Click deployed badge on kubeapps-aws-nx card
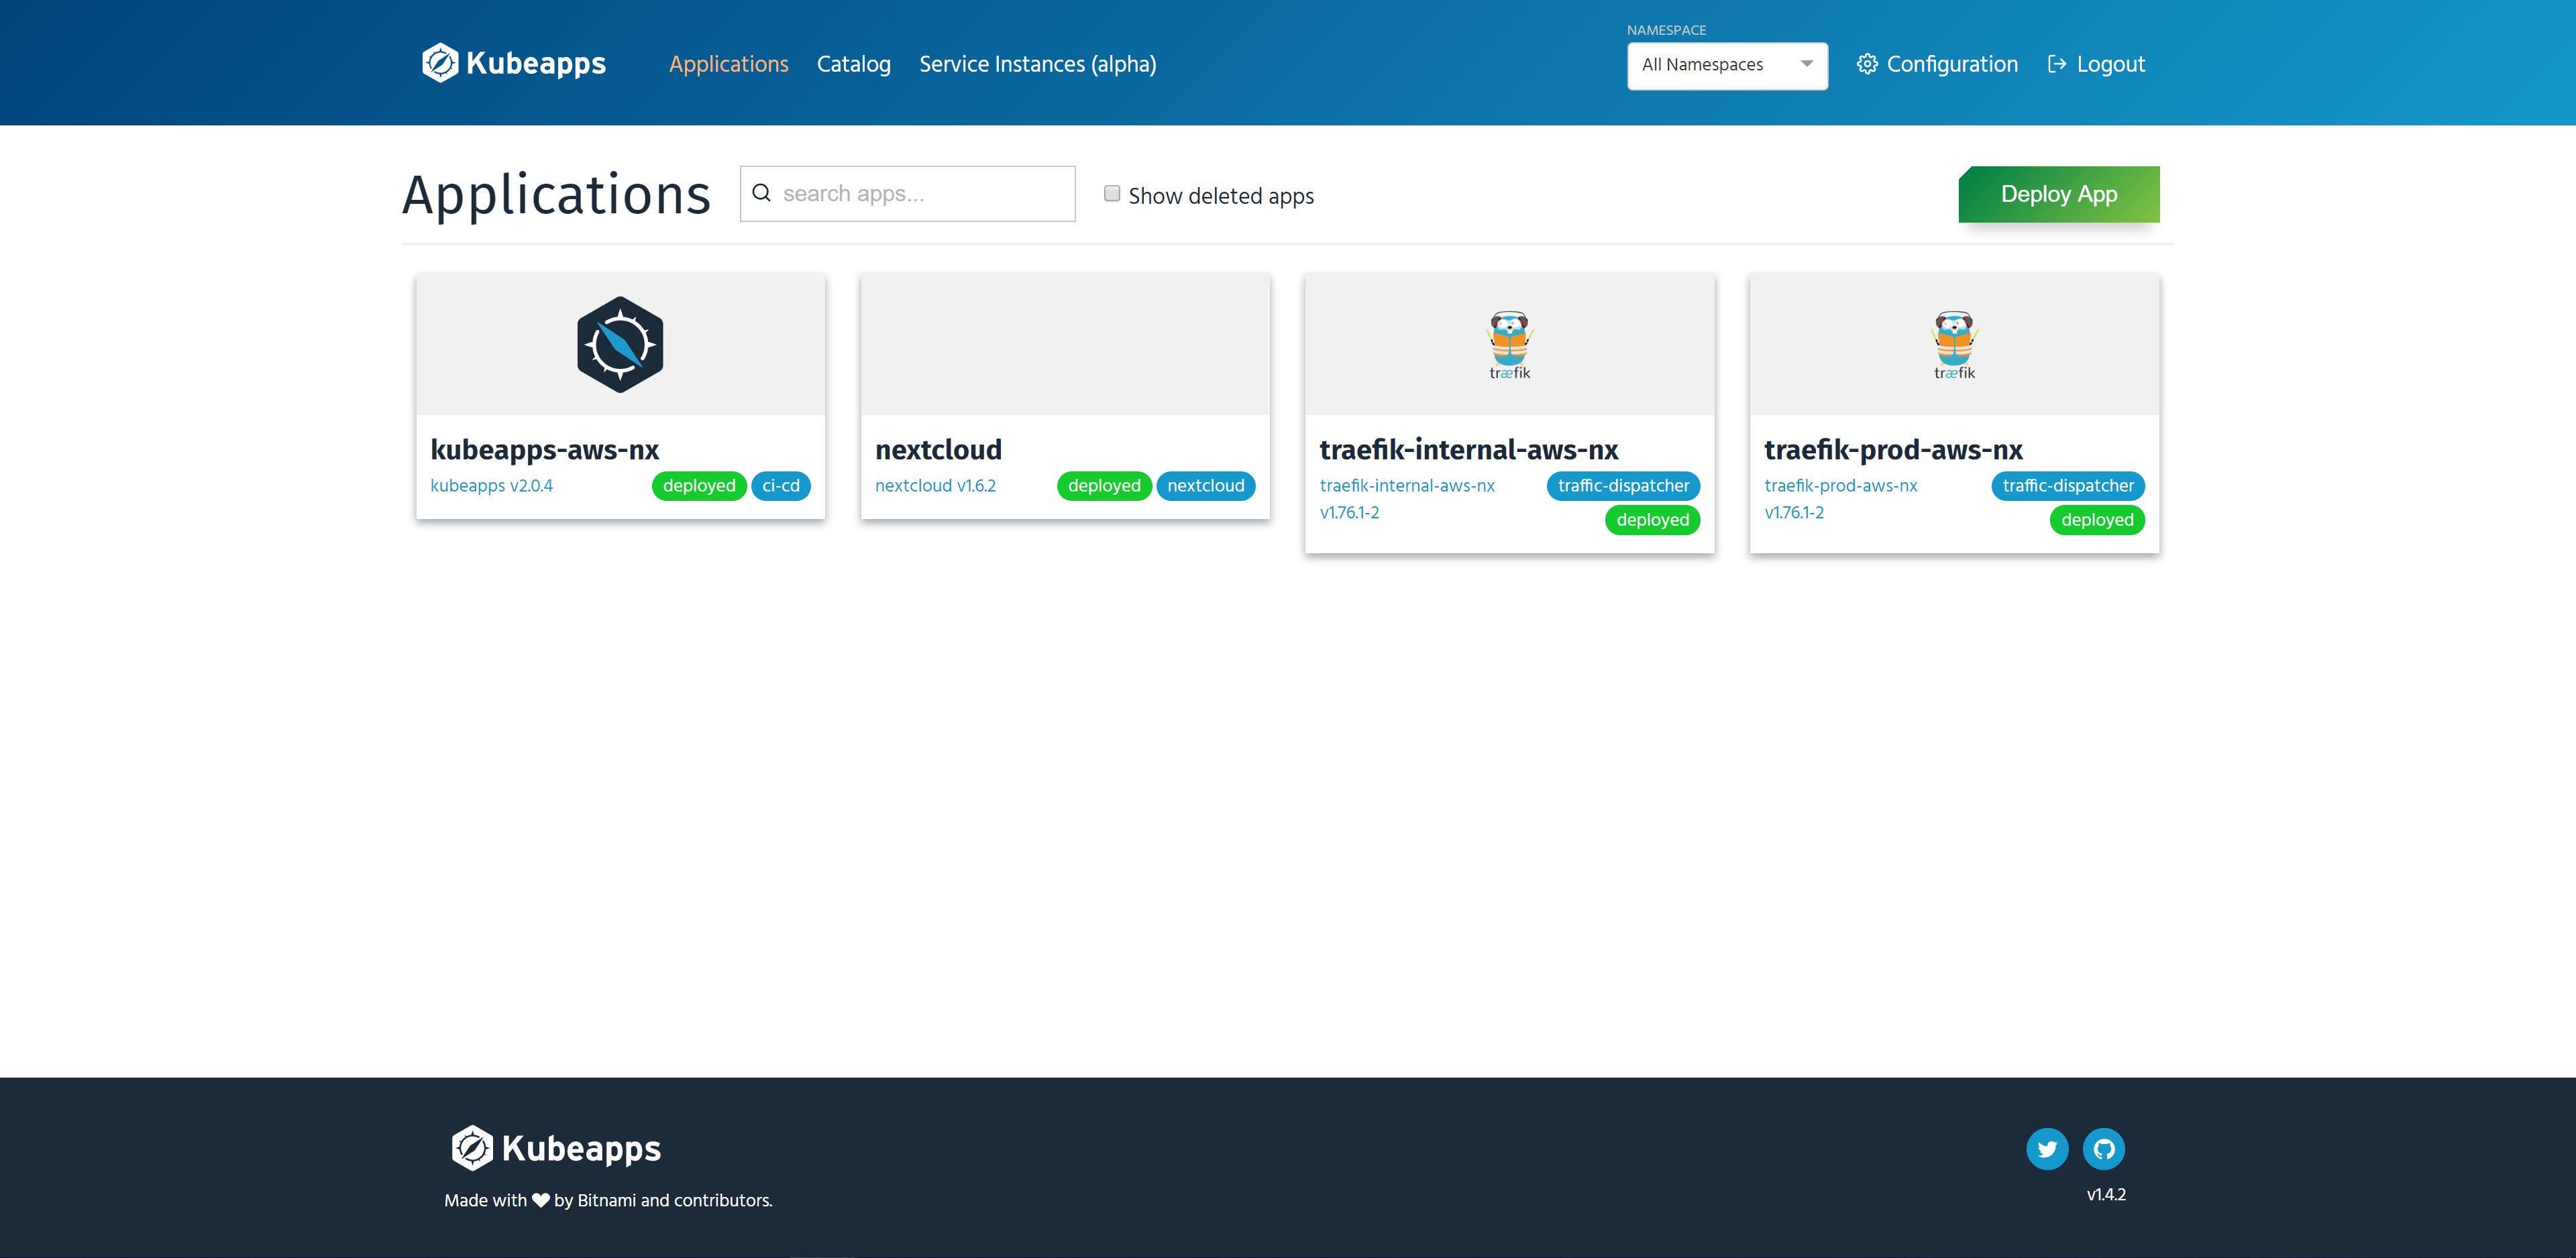This screenshot has height=1258, width=2576. 698,485
